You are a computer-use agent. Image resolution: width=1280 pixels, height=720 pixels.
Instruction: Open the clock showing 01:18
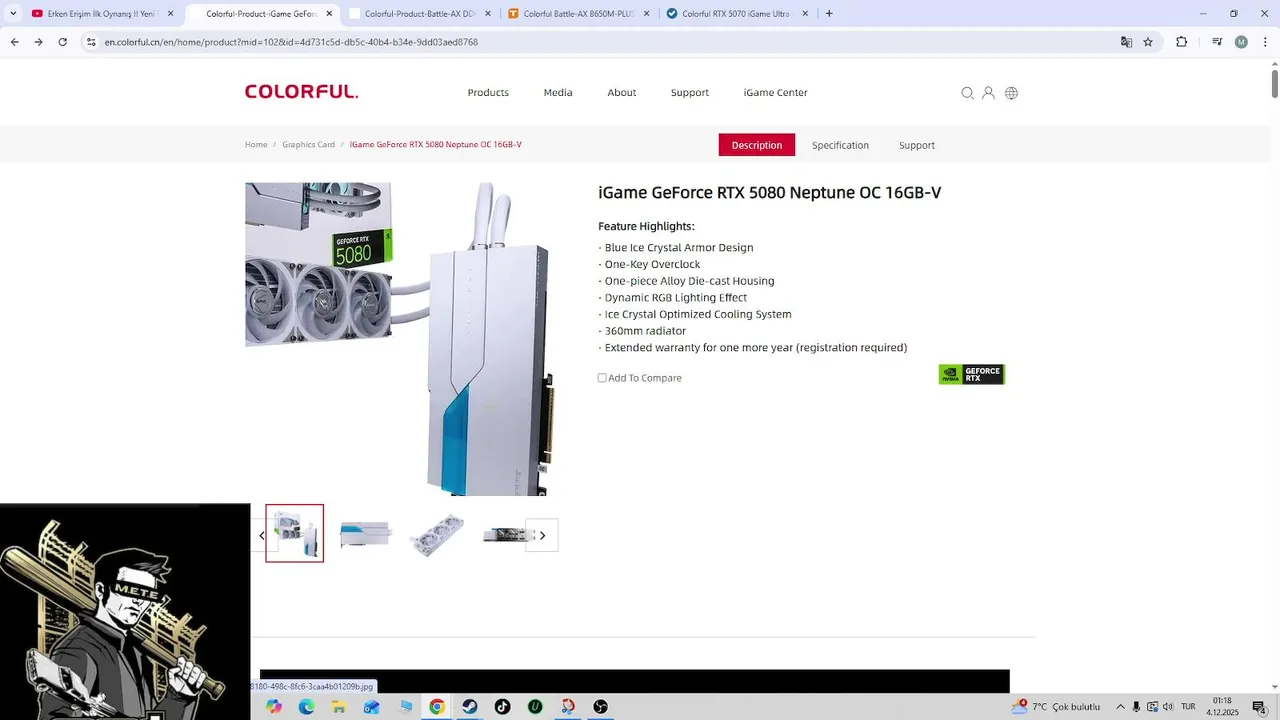coord(1222,707)
